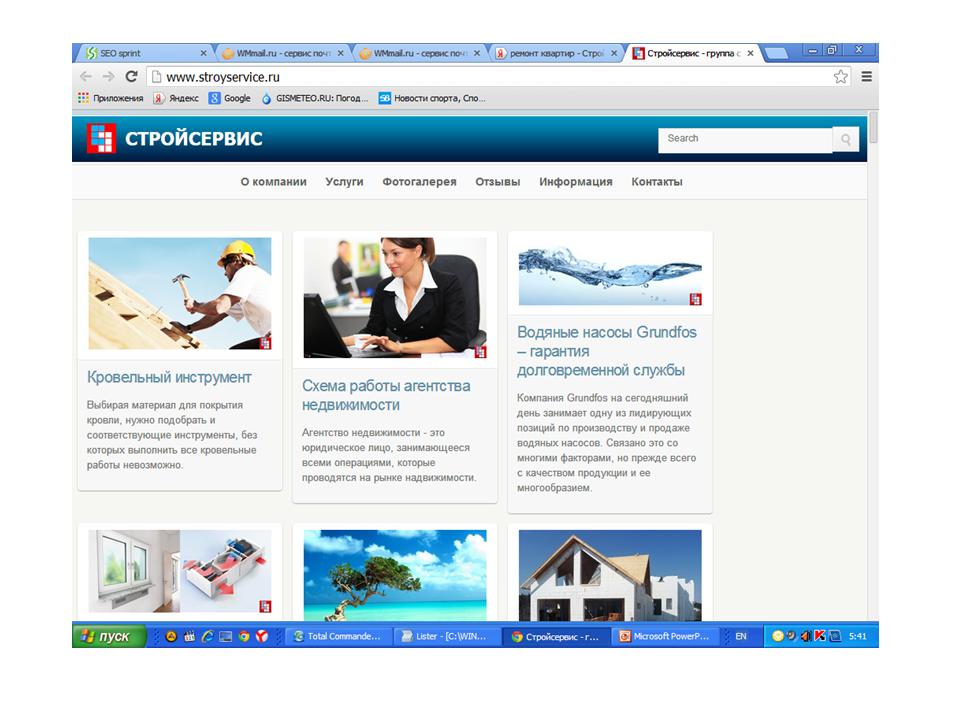960x720 pixels.
Task: Open the О компании menu item
Action: point(273,182)
